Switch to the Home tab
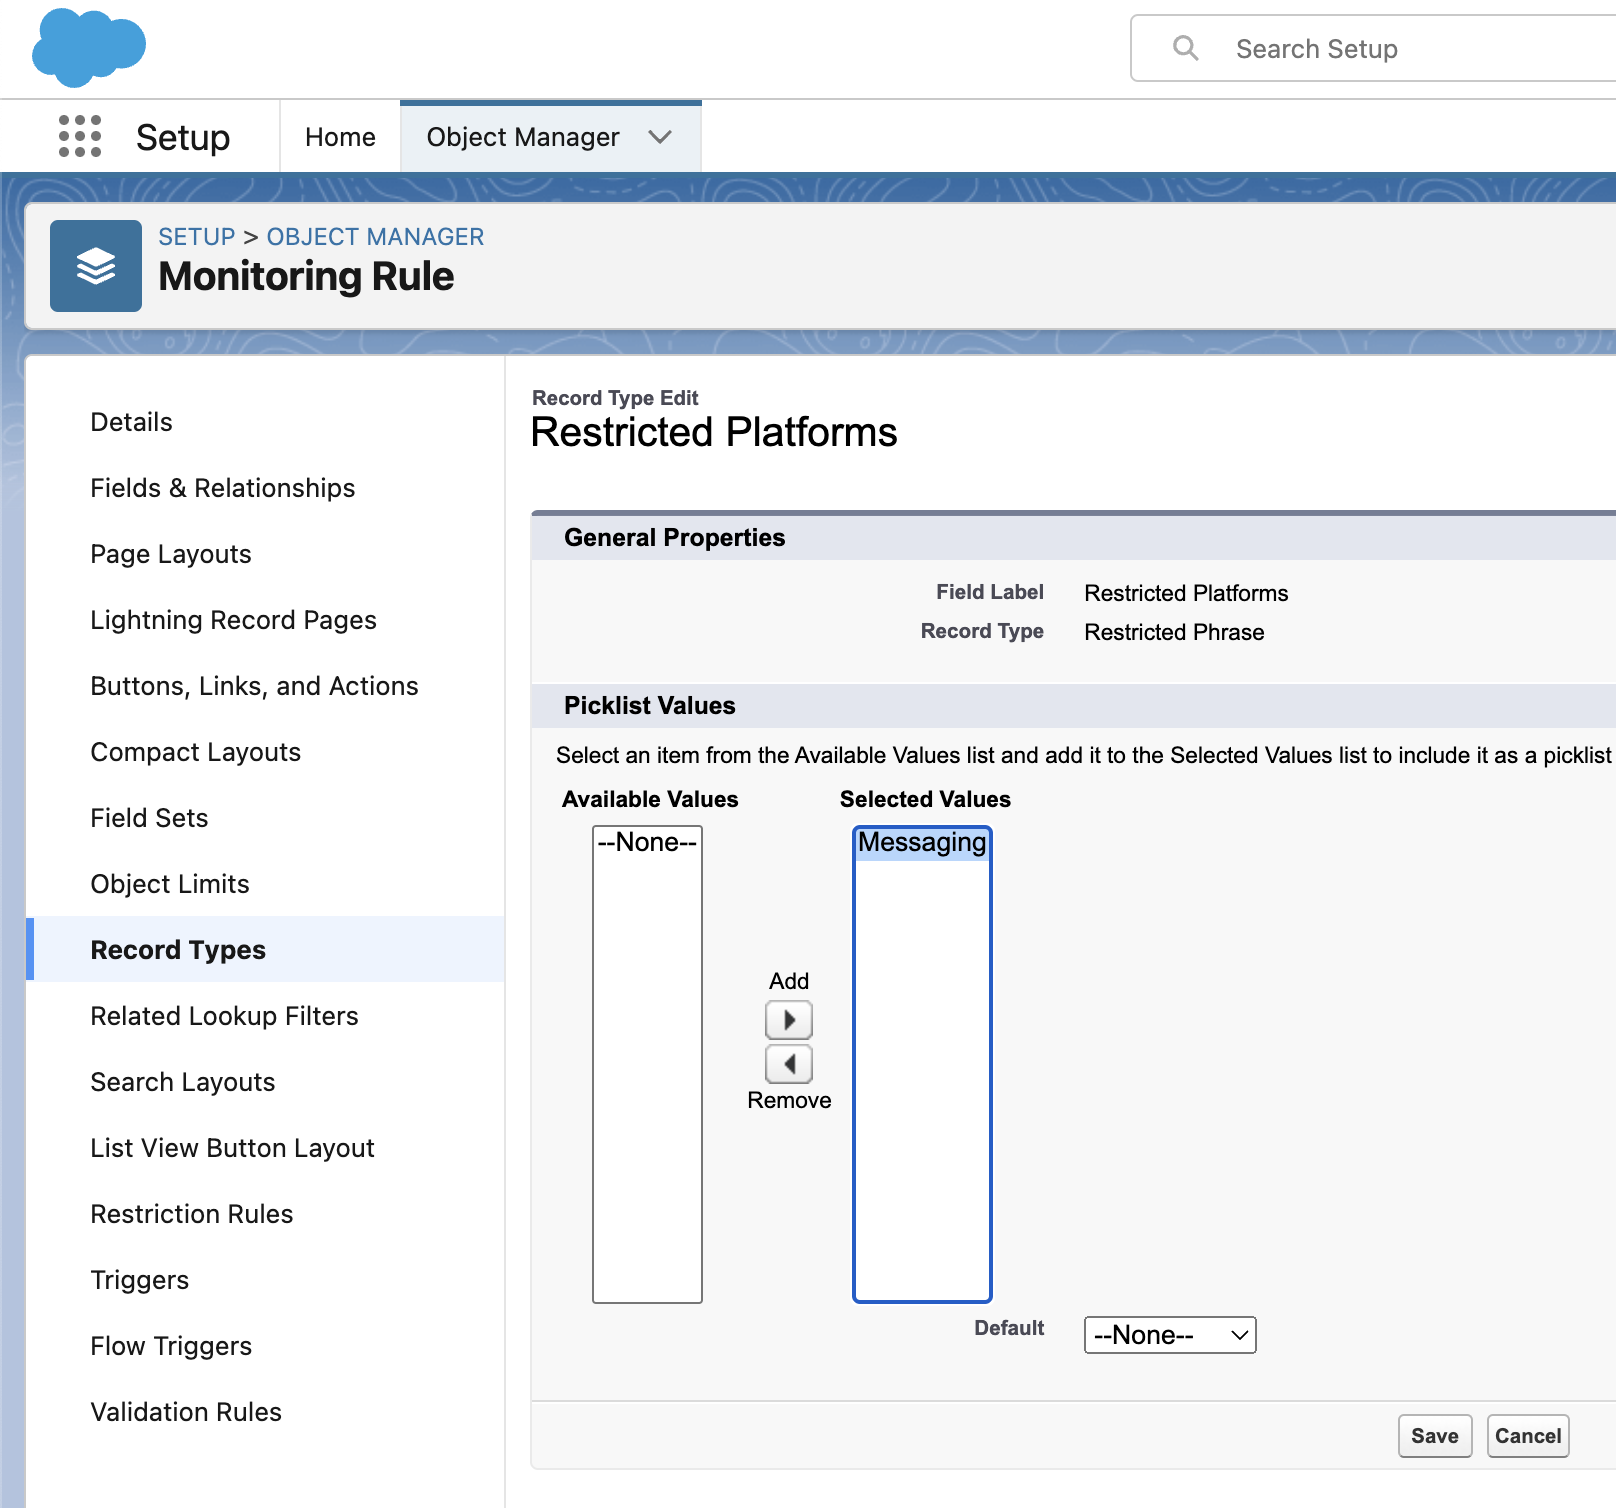The image size is (1616, 1508). [340, 137]
